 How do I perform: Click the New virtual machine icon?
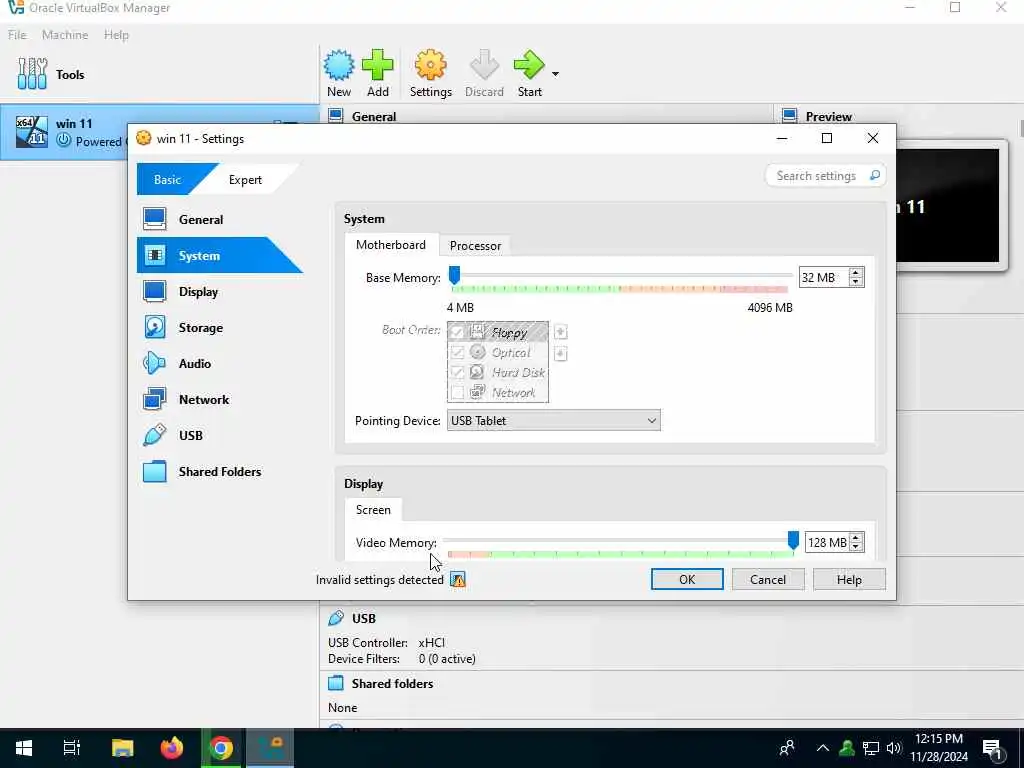pyautogui.click(x=339, y=65)
